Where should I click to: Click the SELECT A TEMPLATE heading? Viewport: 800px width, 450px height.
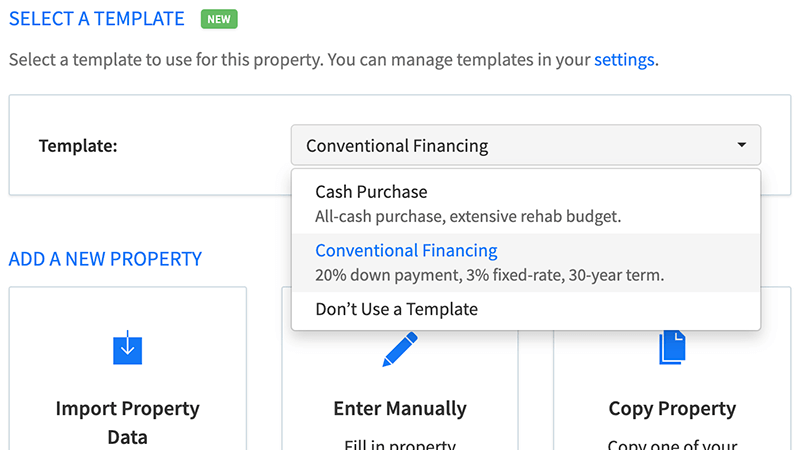[96, 19]
